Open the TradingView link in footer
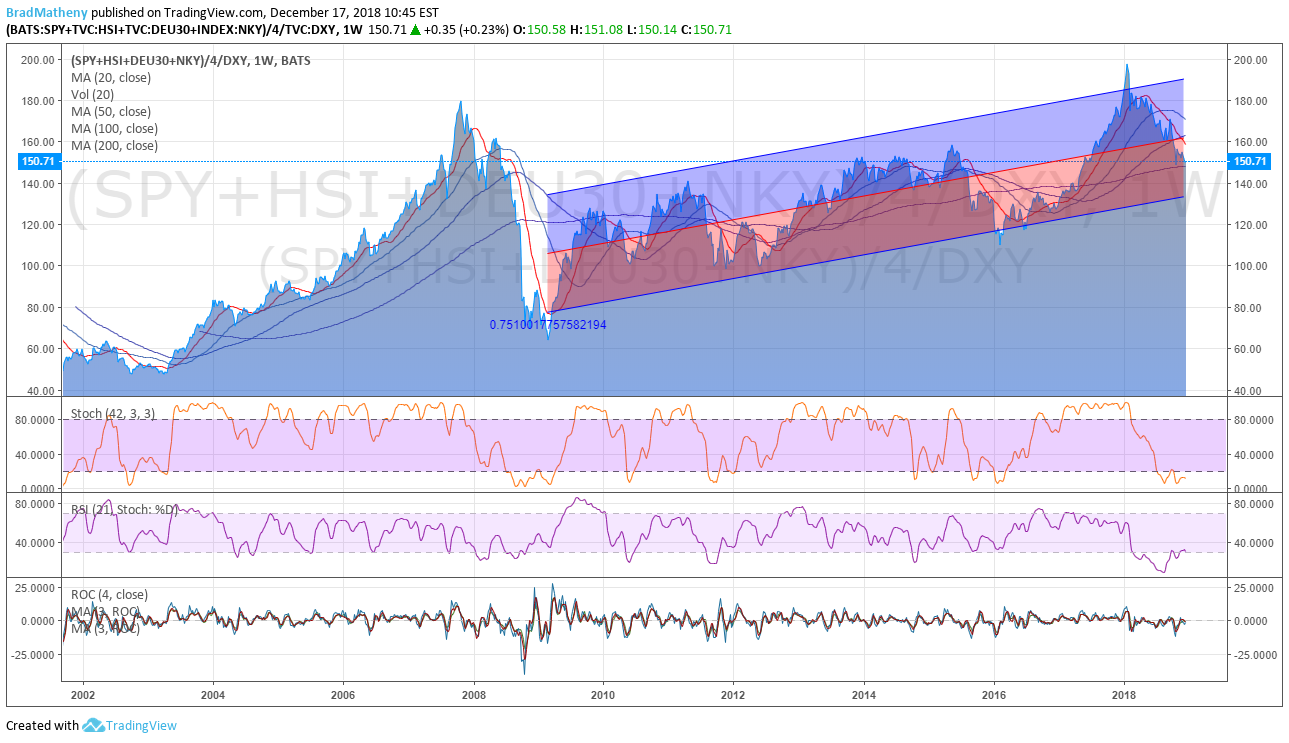Image resolution: width=1289 pixels, height=743 pixels. tap(141, 725)
